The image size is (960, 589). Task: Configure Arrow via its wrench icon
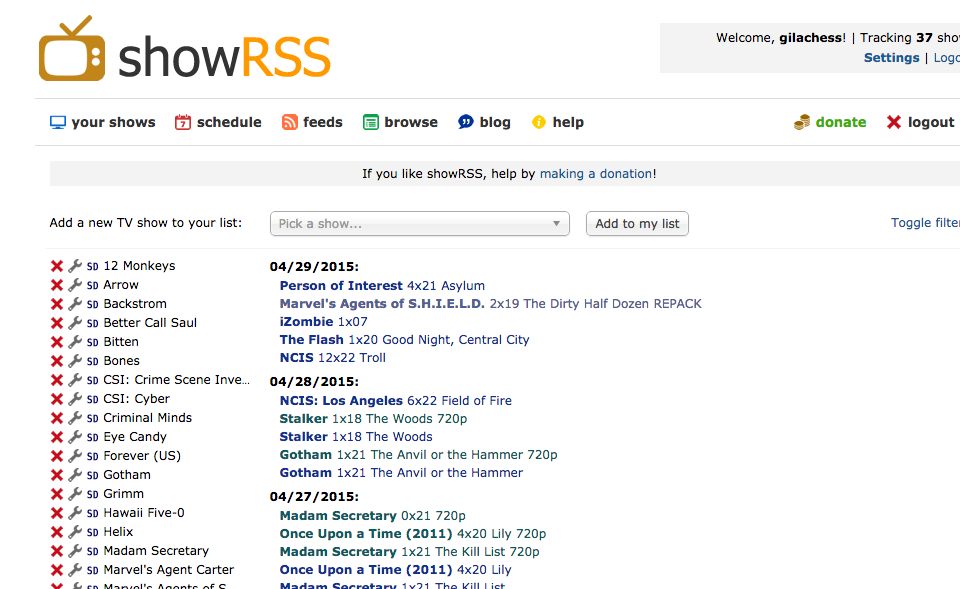(x=75, y=285)
